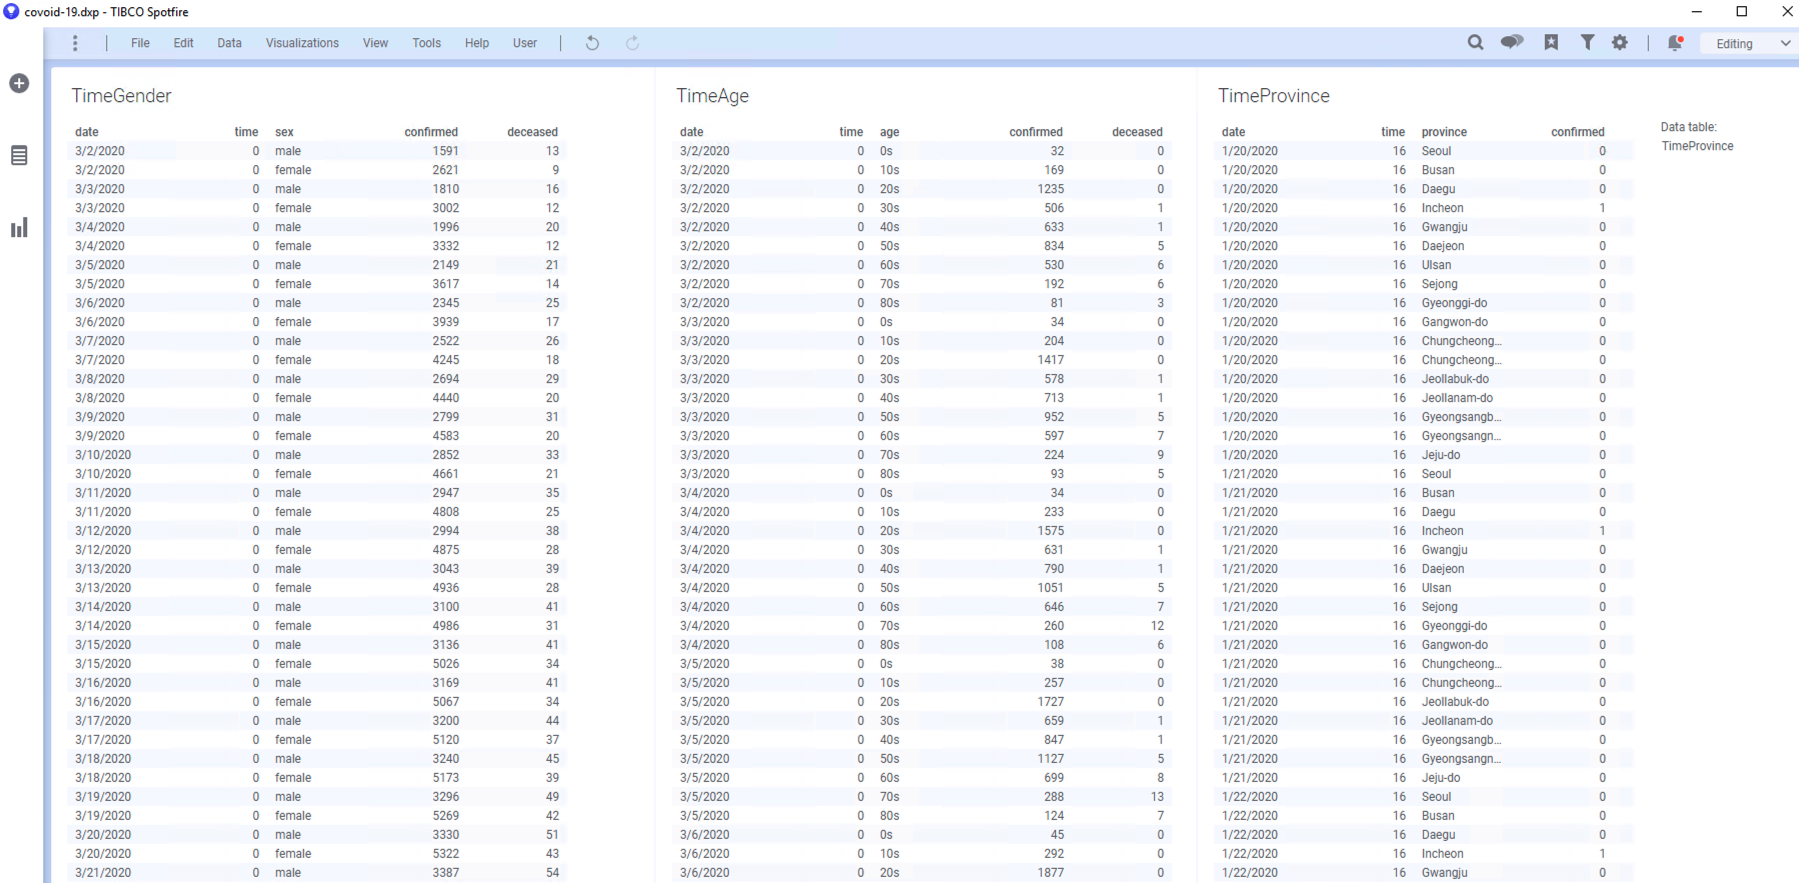1799x883 pixels.
Task: Sort TimeGender by the sex column header
Action: [284, 132]
